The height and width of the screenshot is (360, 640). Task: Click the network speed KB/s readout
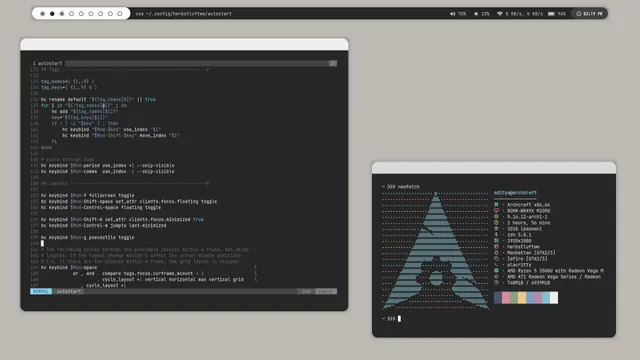(524, 13)
